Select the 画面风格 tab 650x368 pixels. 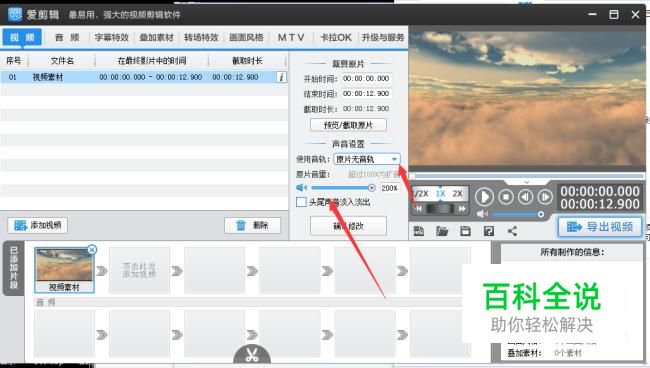coord(246,37)
